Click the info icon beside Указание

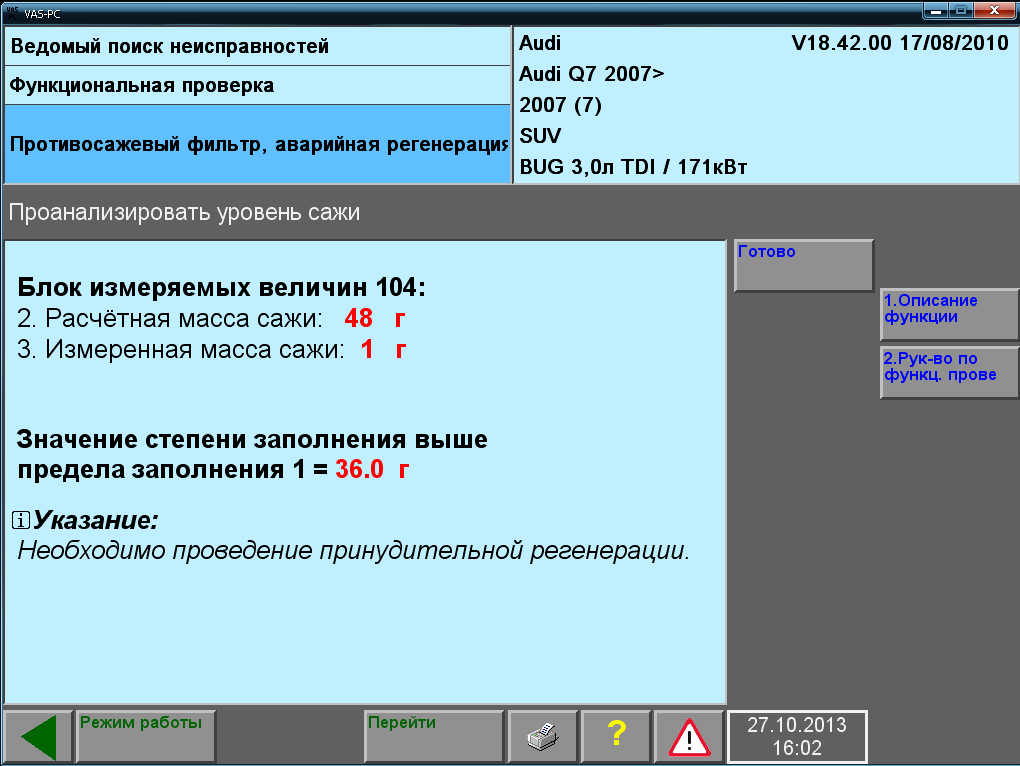click(x=21, y=520)
